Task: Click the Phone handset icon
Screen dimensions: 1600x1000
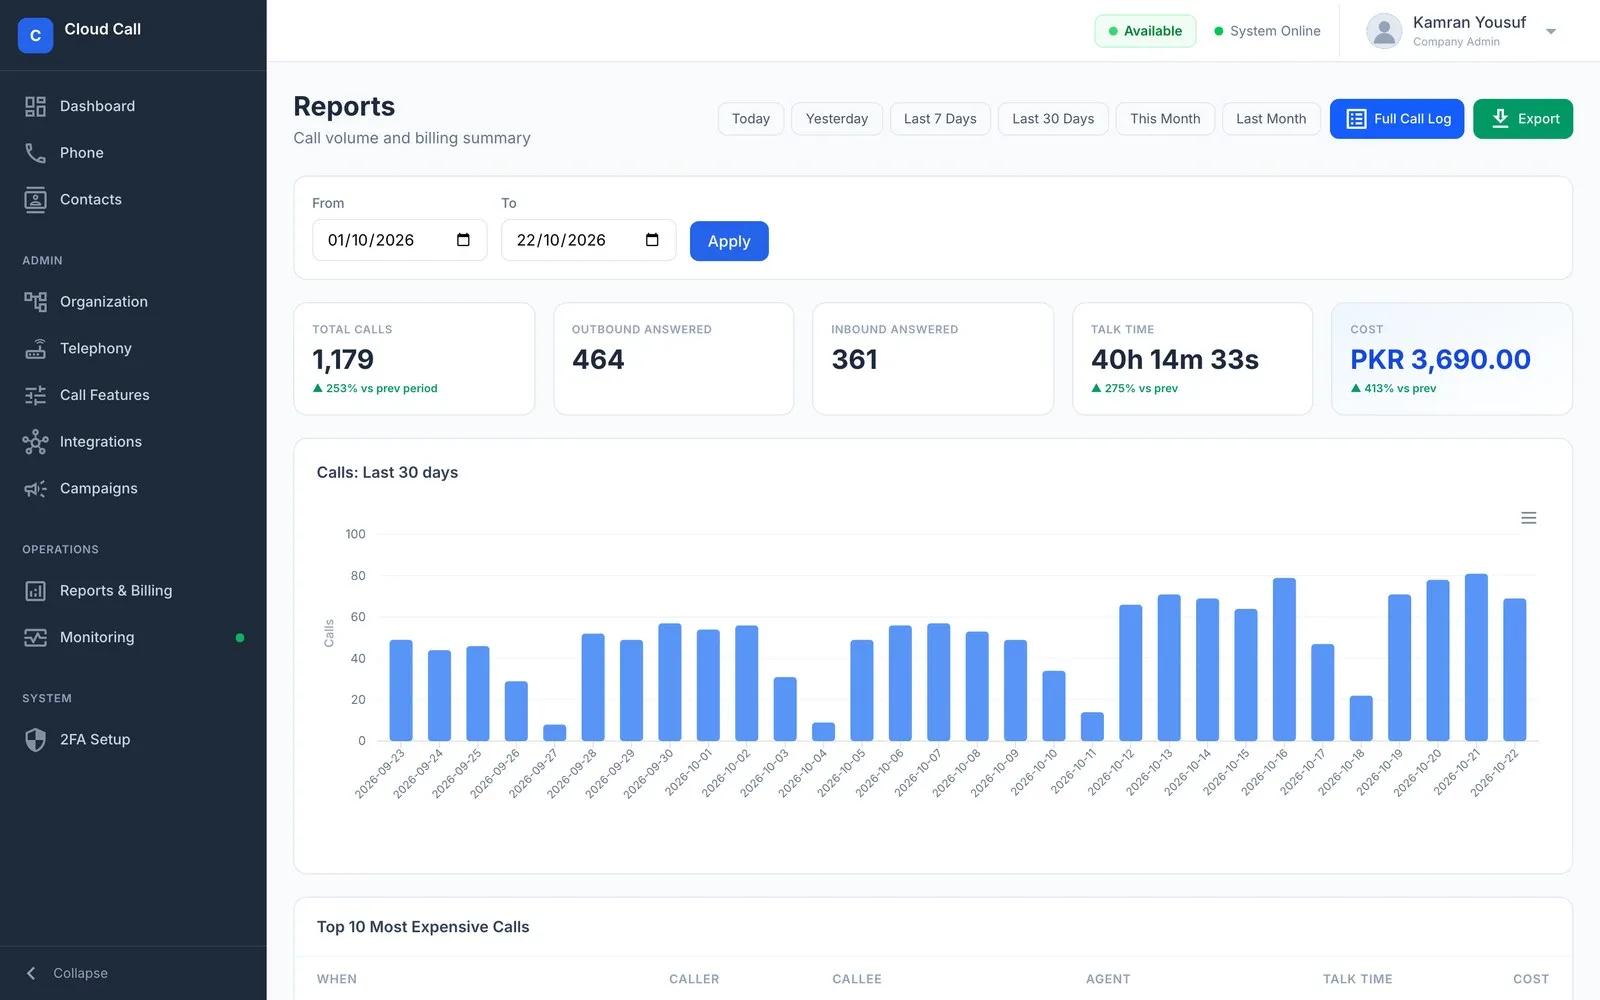Action: coord(35,153)
